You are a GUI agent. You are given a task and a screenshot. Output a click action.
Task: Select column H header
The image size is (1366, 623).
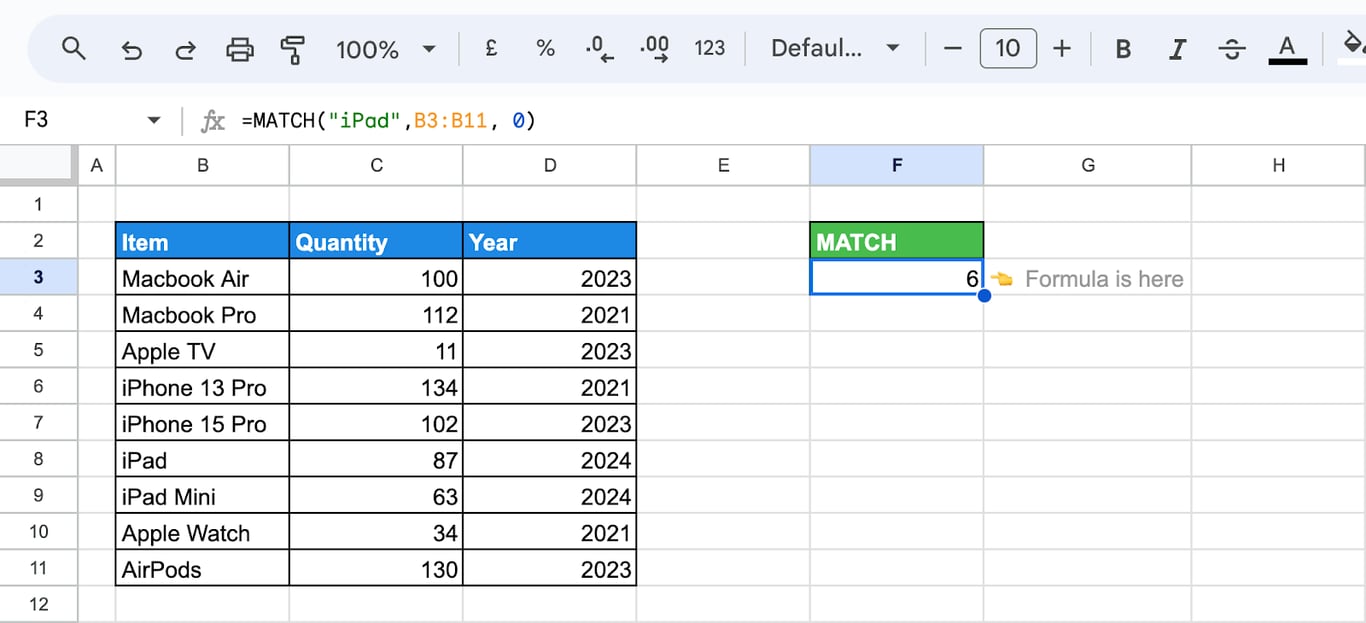[1279, 166]
